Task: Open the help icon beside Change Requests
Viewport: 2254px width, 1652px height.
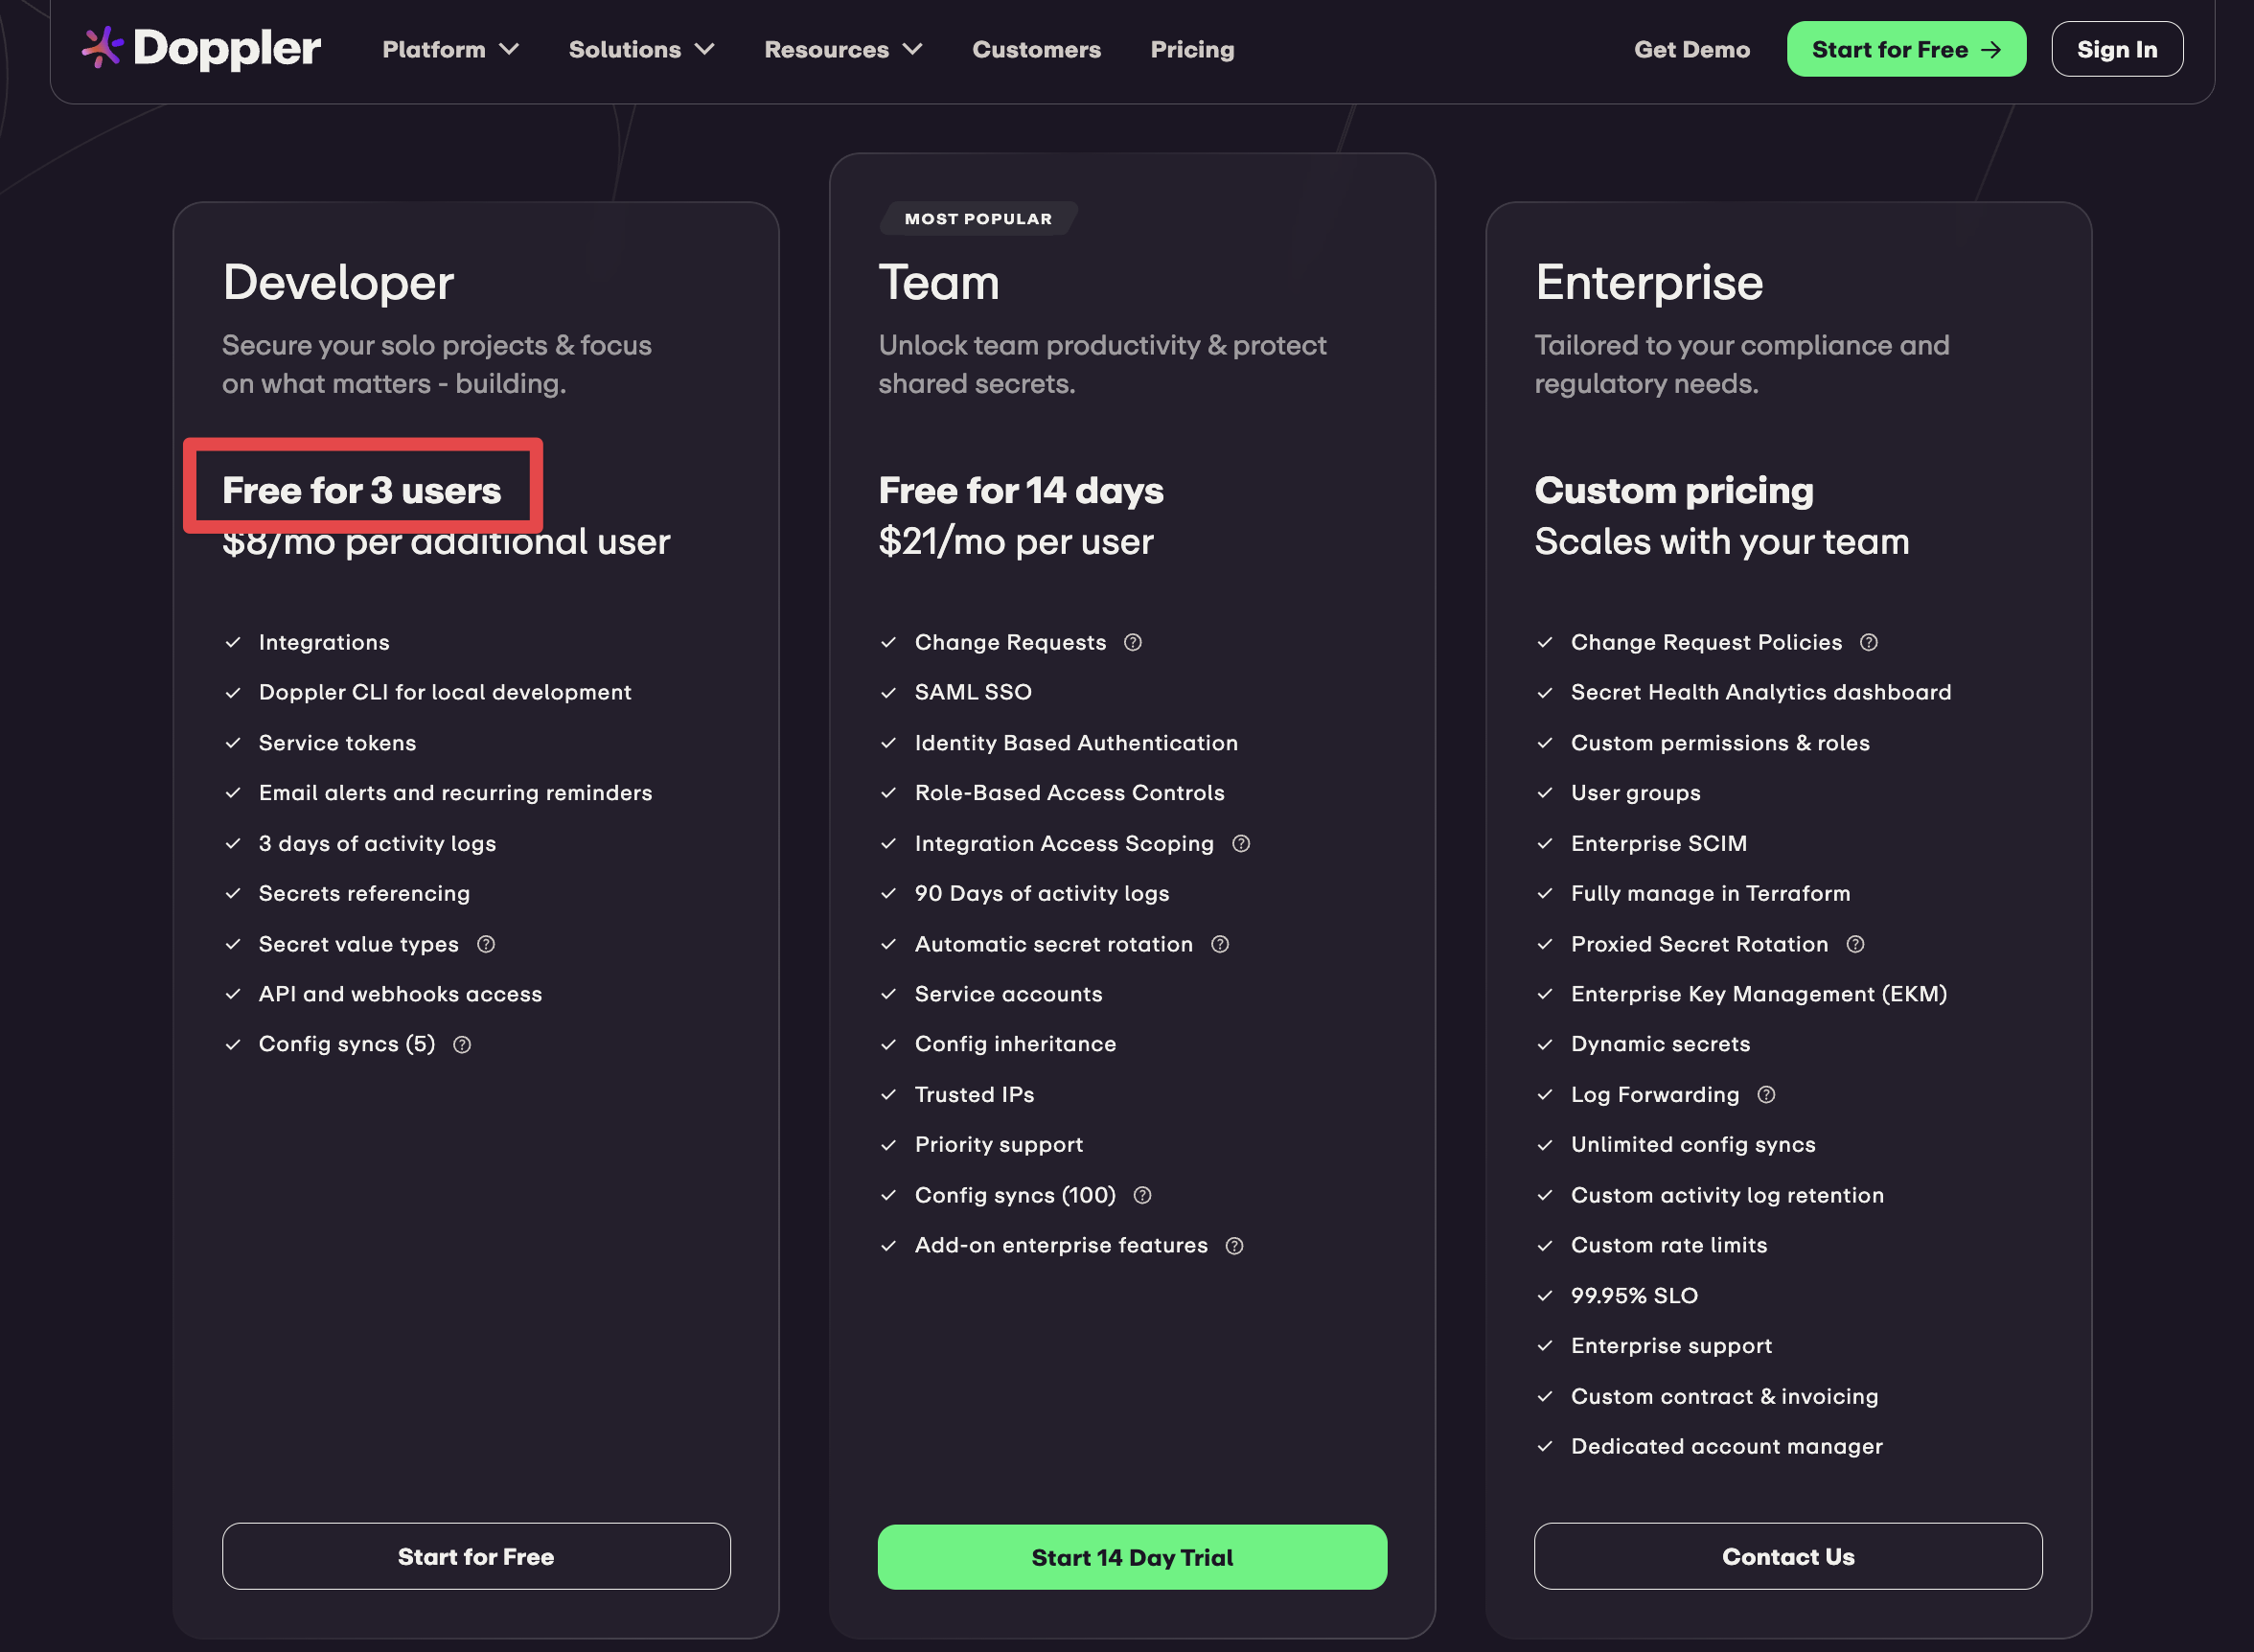Action: [1132, 642]
